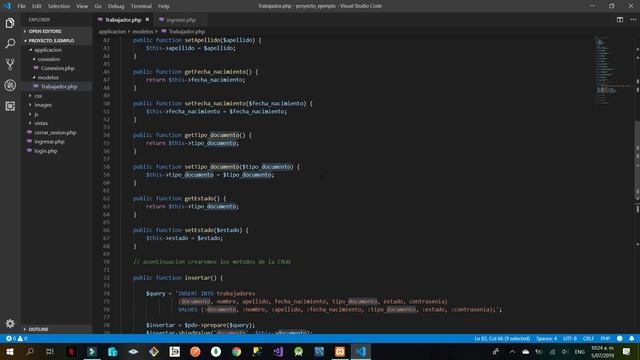The image size is (640, 360).
Task: Collapse the applicacion folder
Action: pyautogui.click(x=56, y=50)
